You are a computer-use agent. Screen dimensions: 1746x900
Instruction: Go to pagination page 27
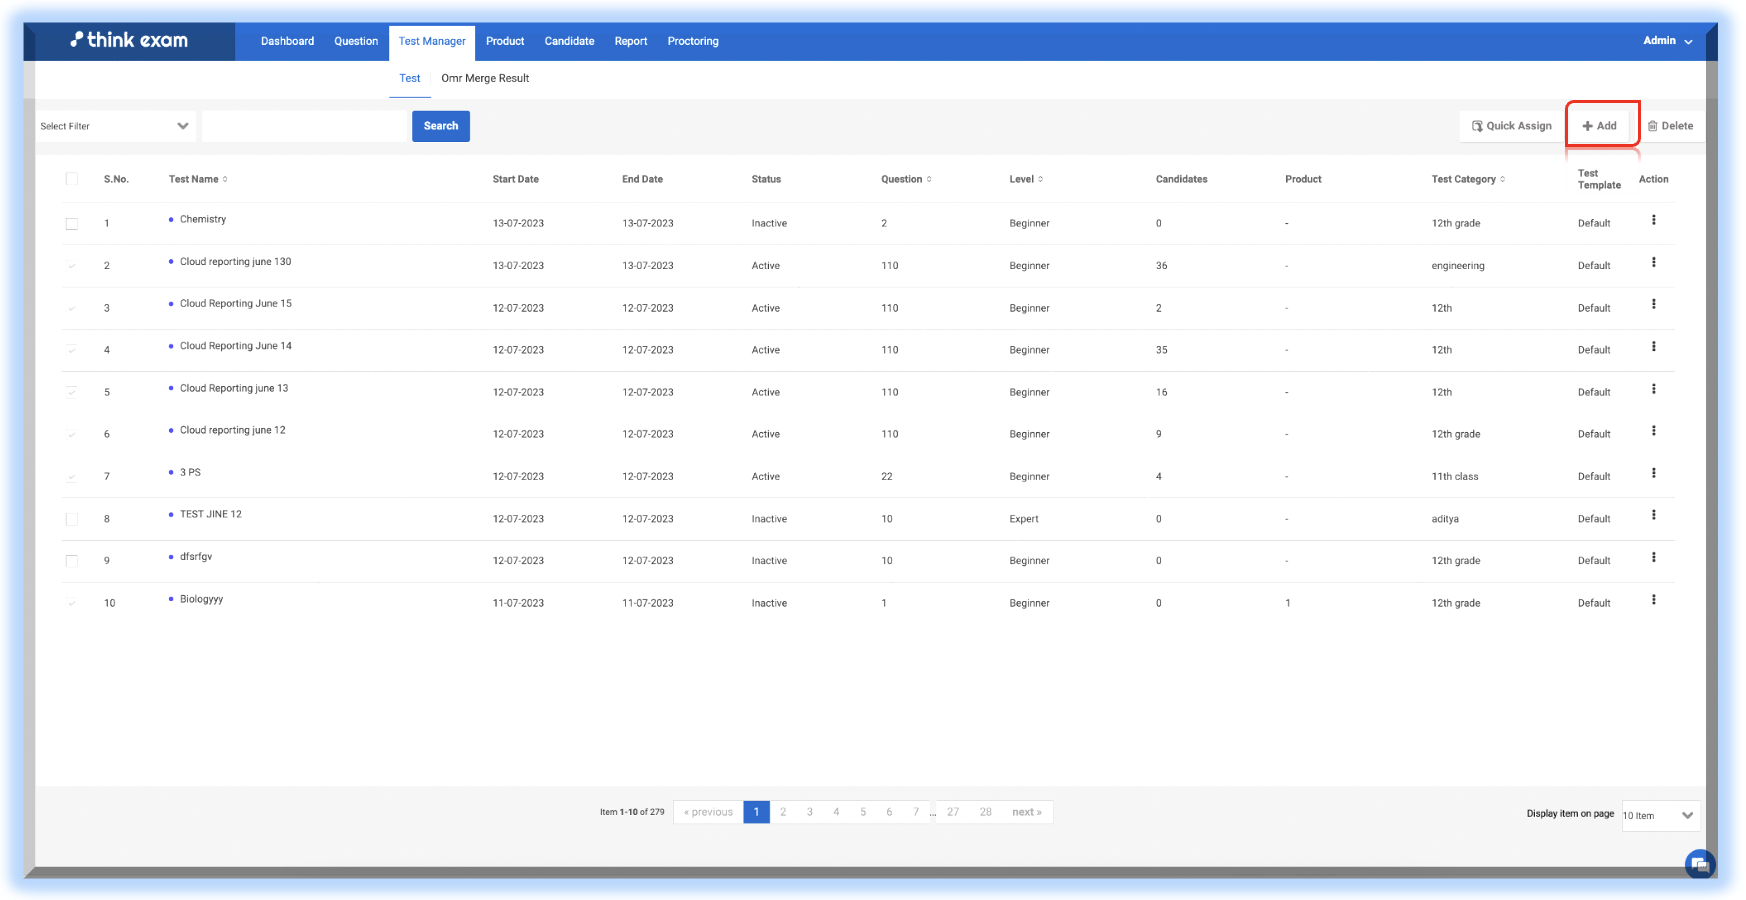click(x=953, y=812)
